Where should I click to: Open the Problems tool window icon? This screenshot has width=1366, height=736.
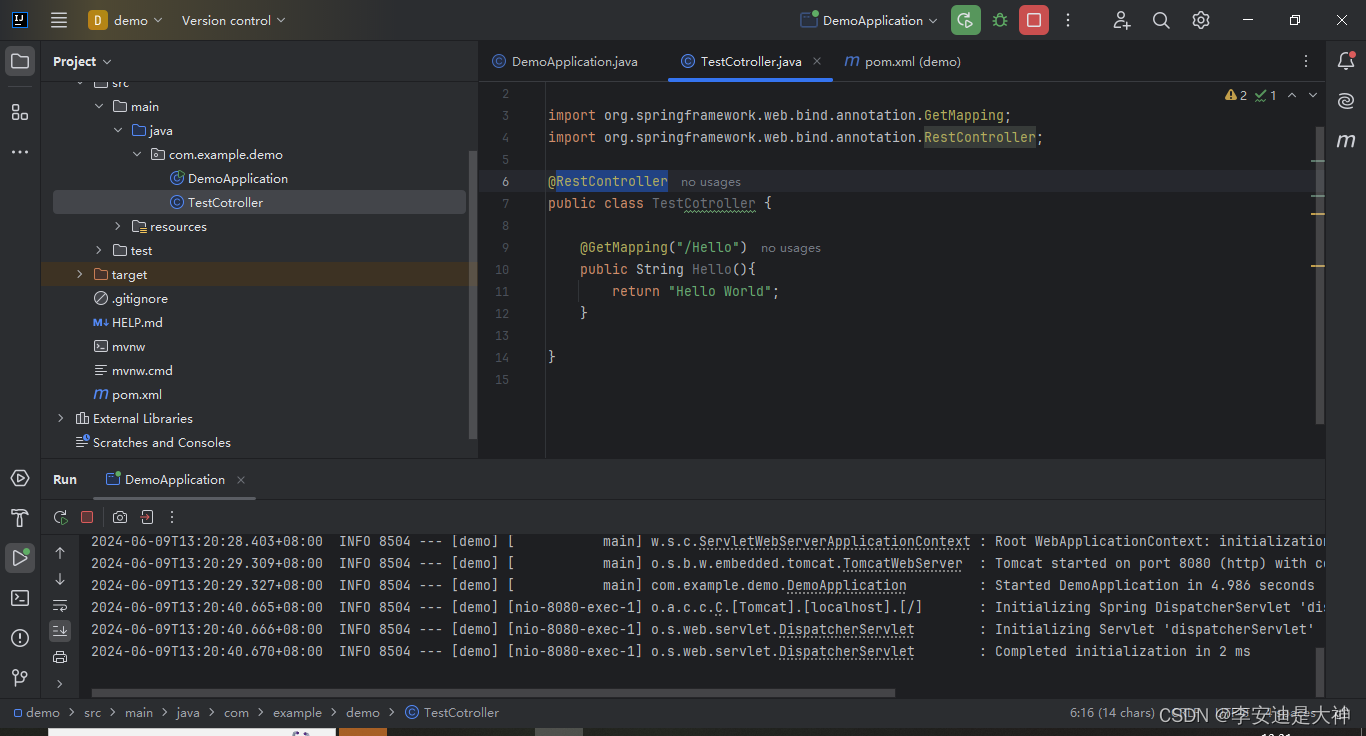pos(20,638)
